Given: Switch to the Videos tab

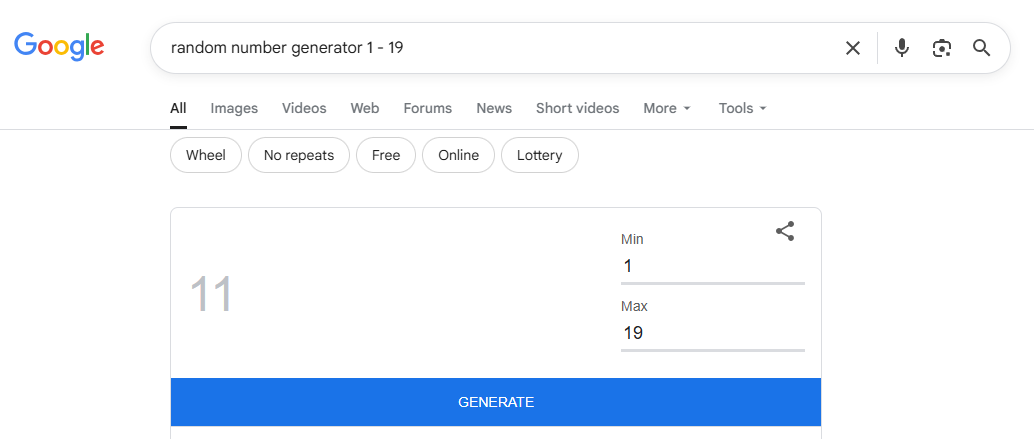Looking at the screenshot, I should pos(304,108).
